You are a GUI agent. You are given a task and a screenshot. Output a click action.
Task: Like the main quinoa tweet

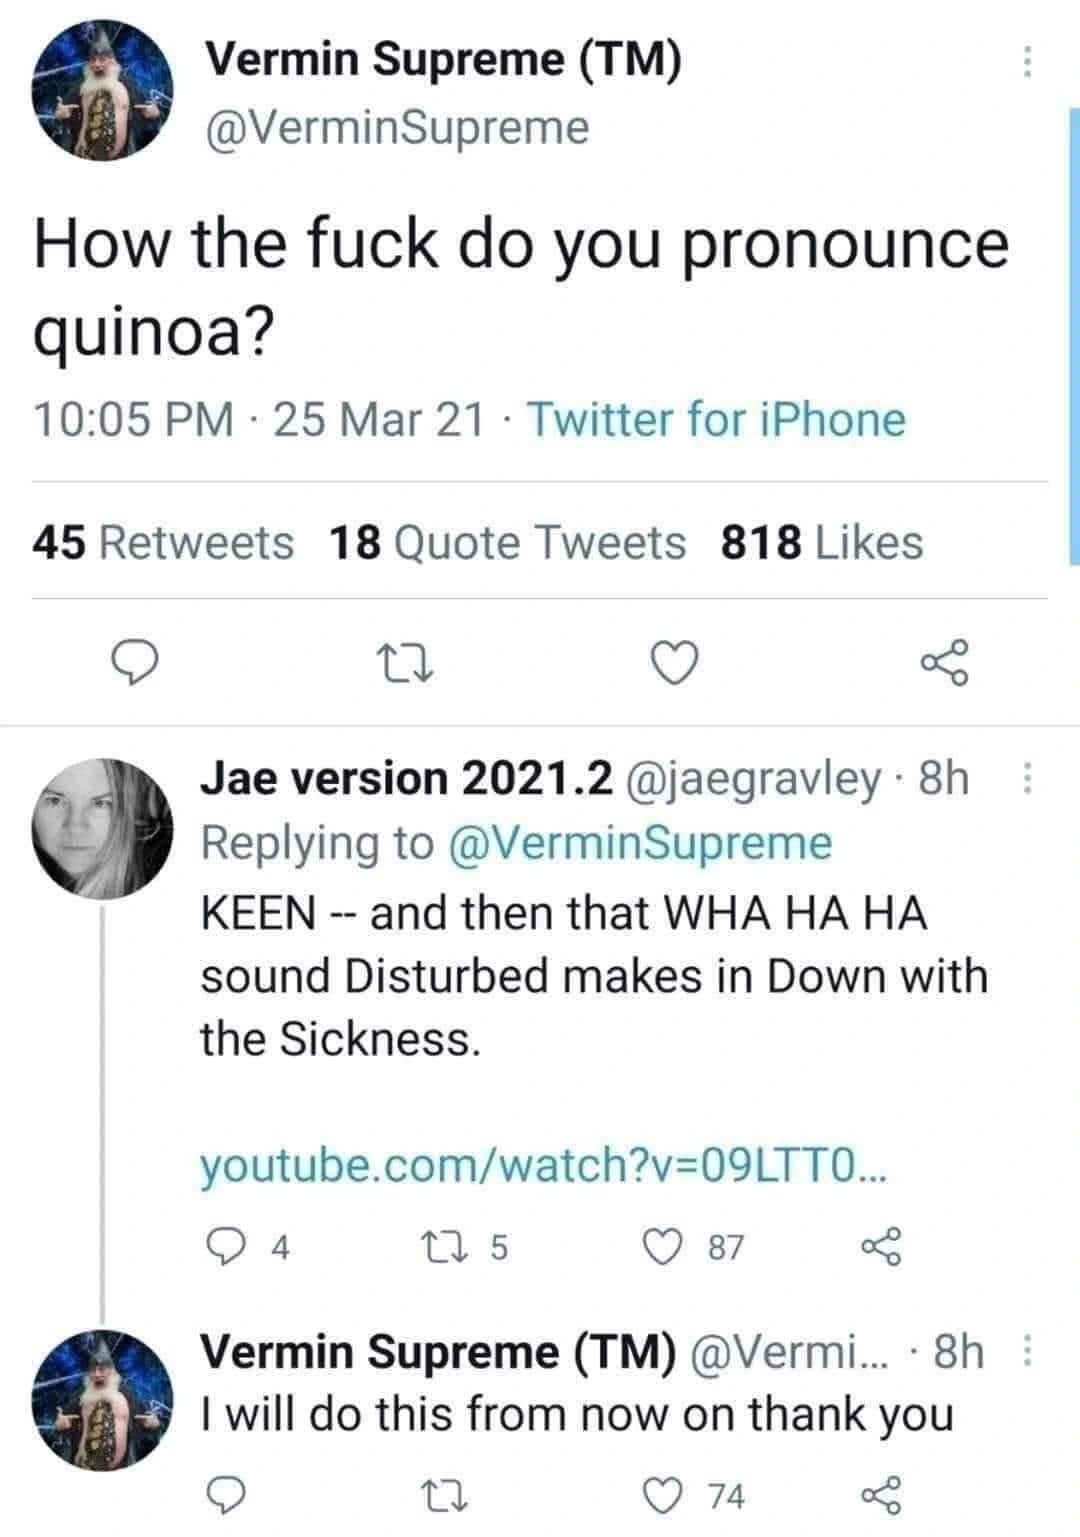[673, 662]
